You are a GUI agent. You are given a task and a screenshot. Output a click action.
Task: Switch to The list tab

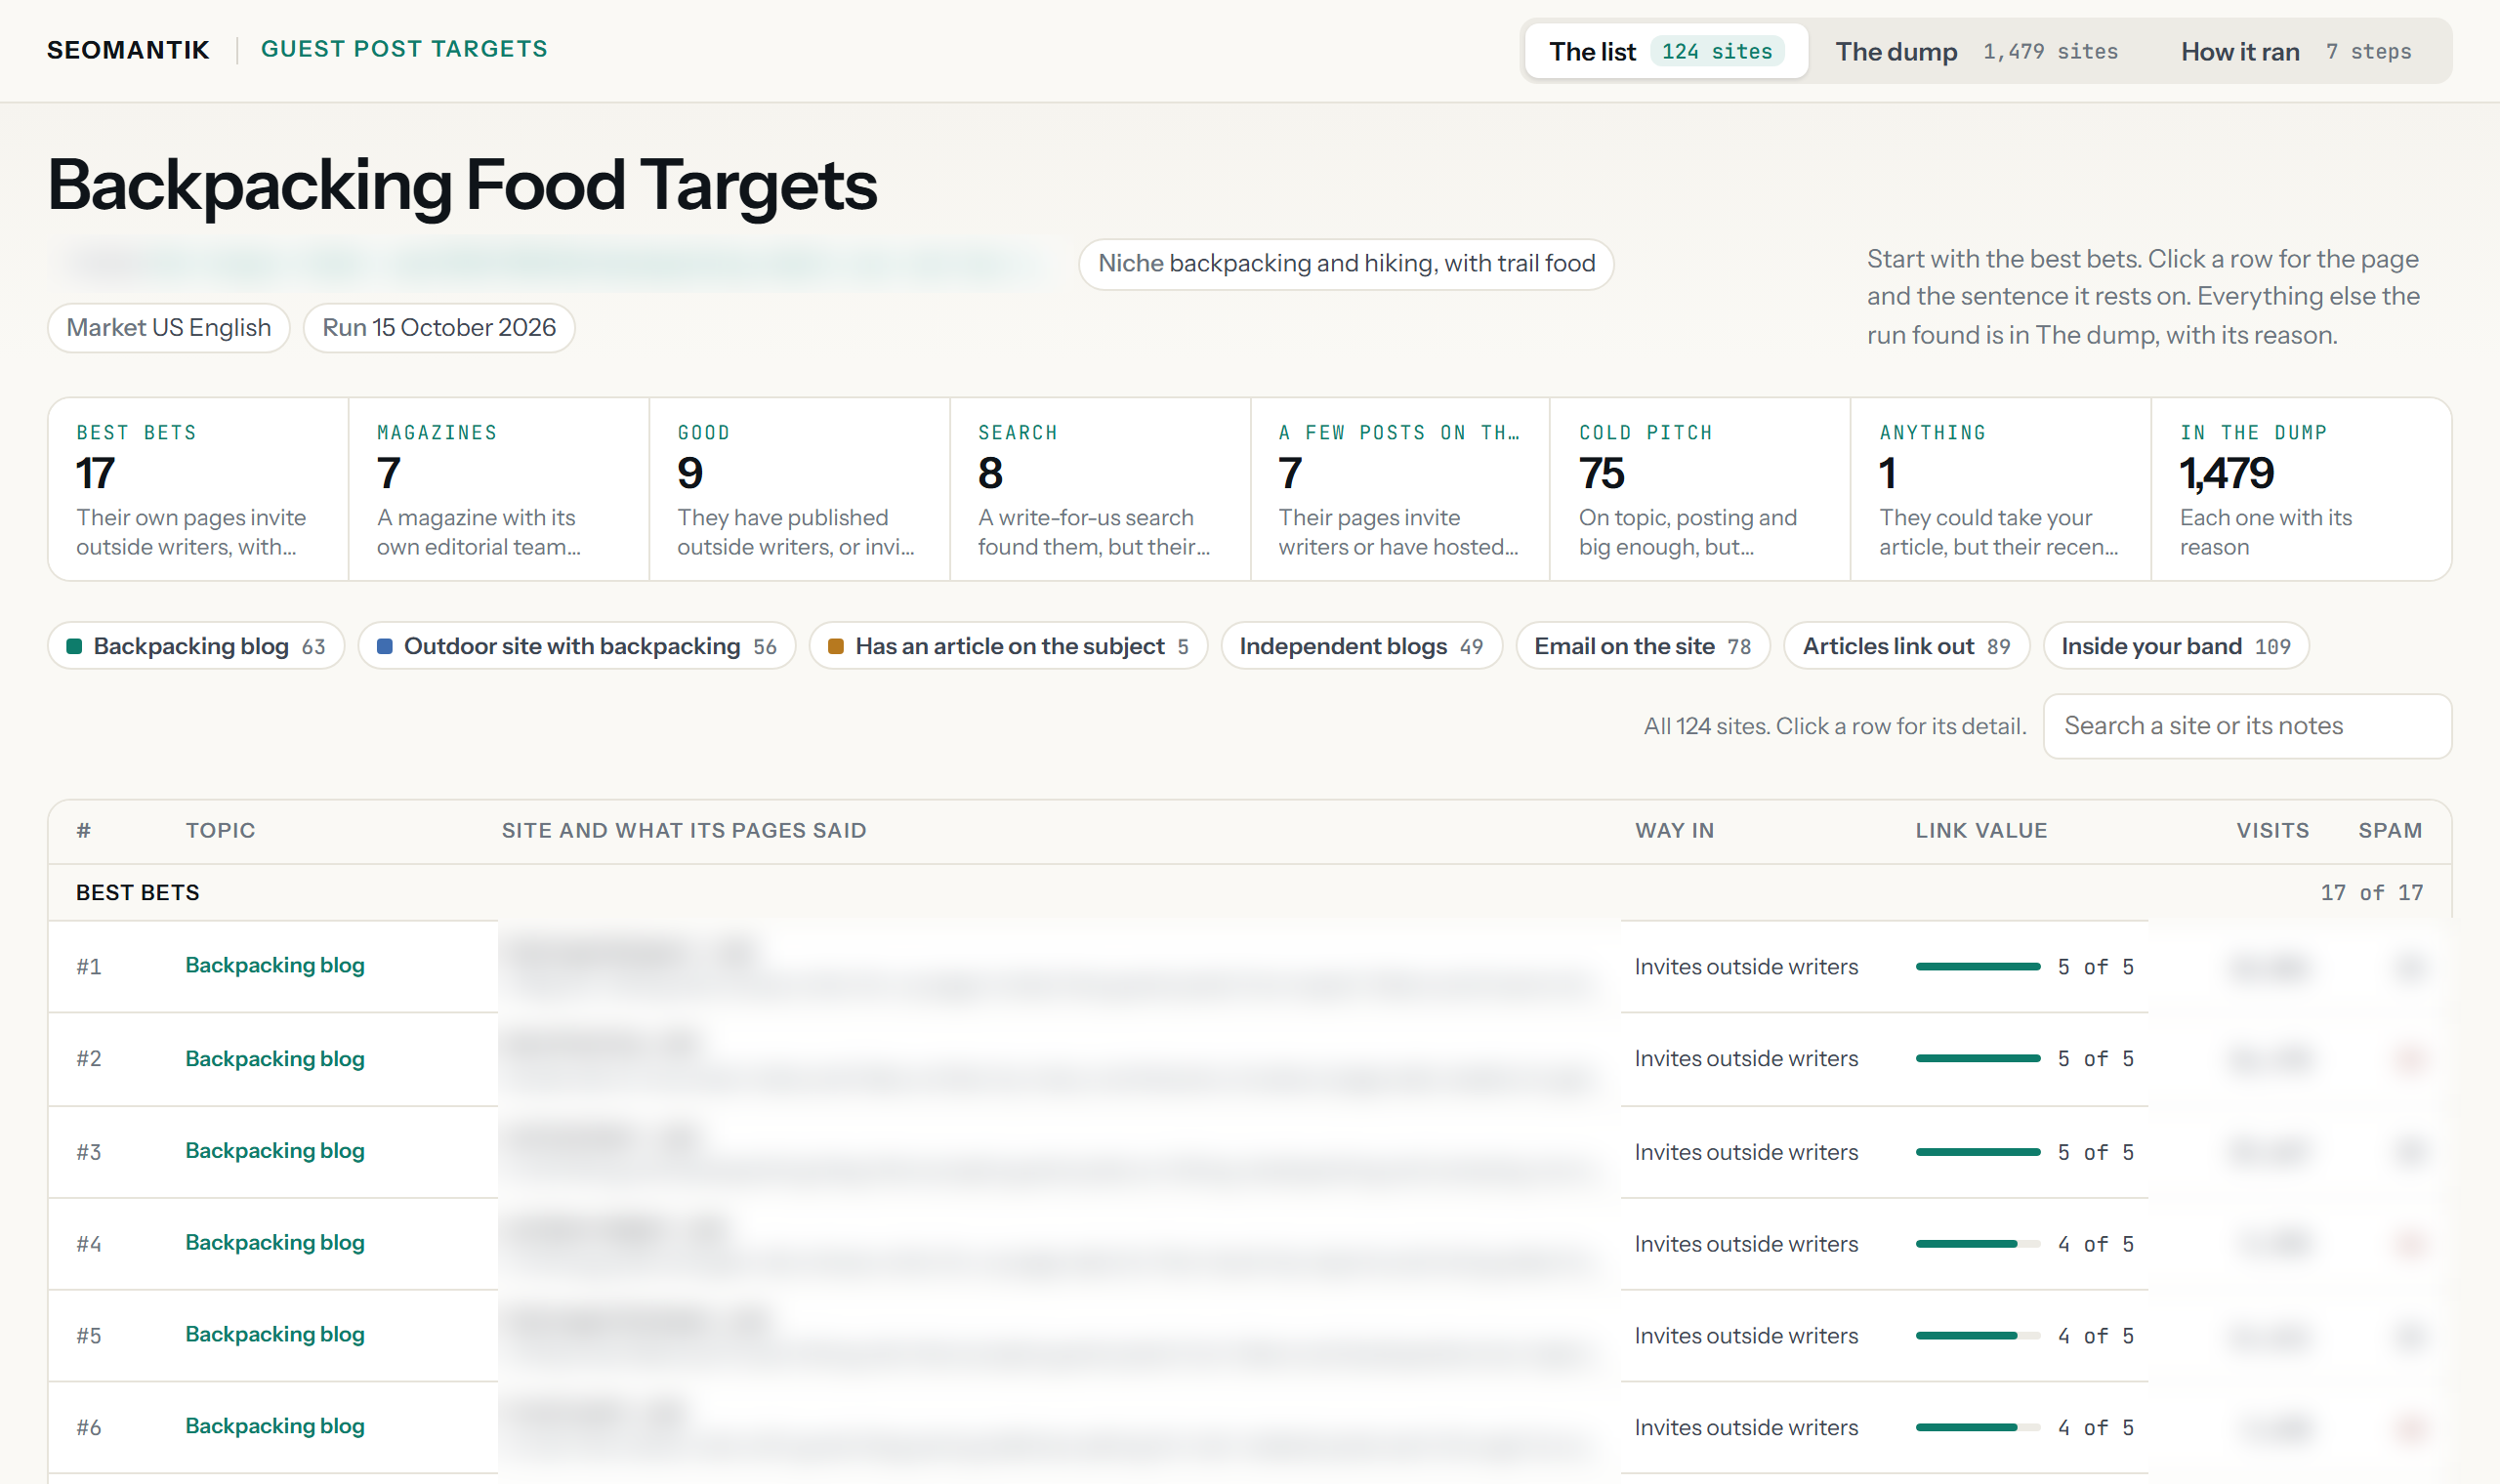[x=1666, y=51]
